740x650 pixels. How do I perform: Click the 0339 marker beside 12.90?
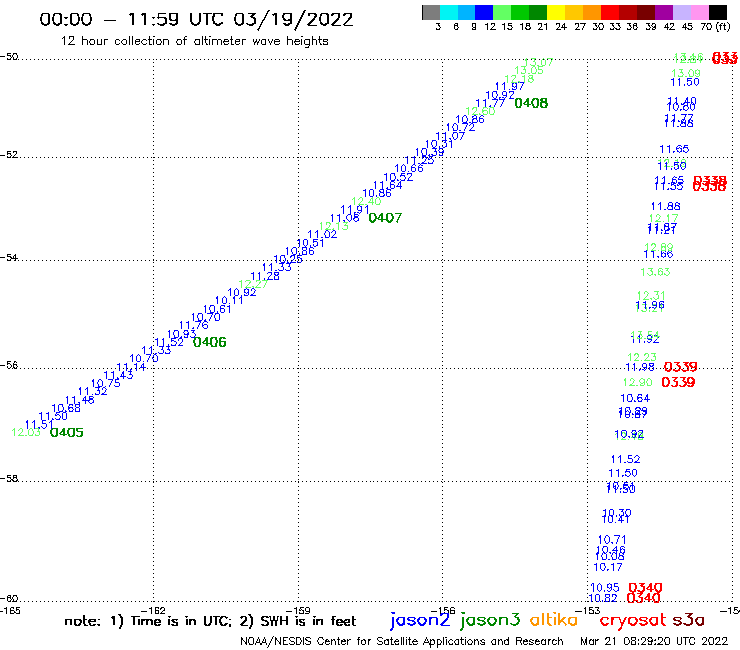pyautogui.click(x=678, y=382)
